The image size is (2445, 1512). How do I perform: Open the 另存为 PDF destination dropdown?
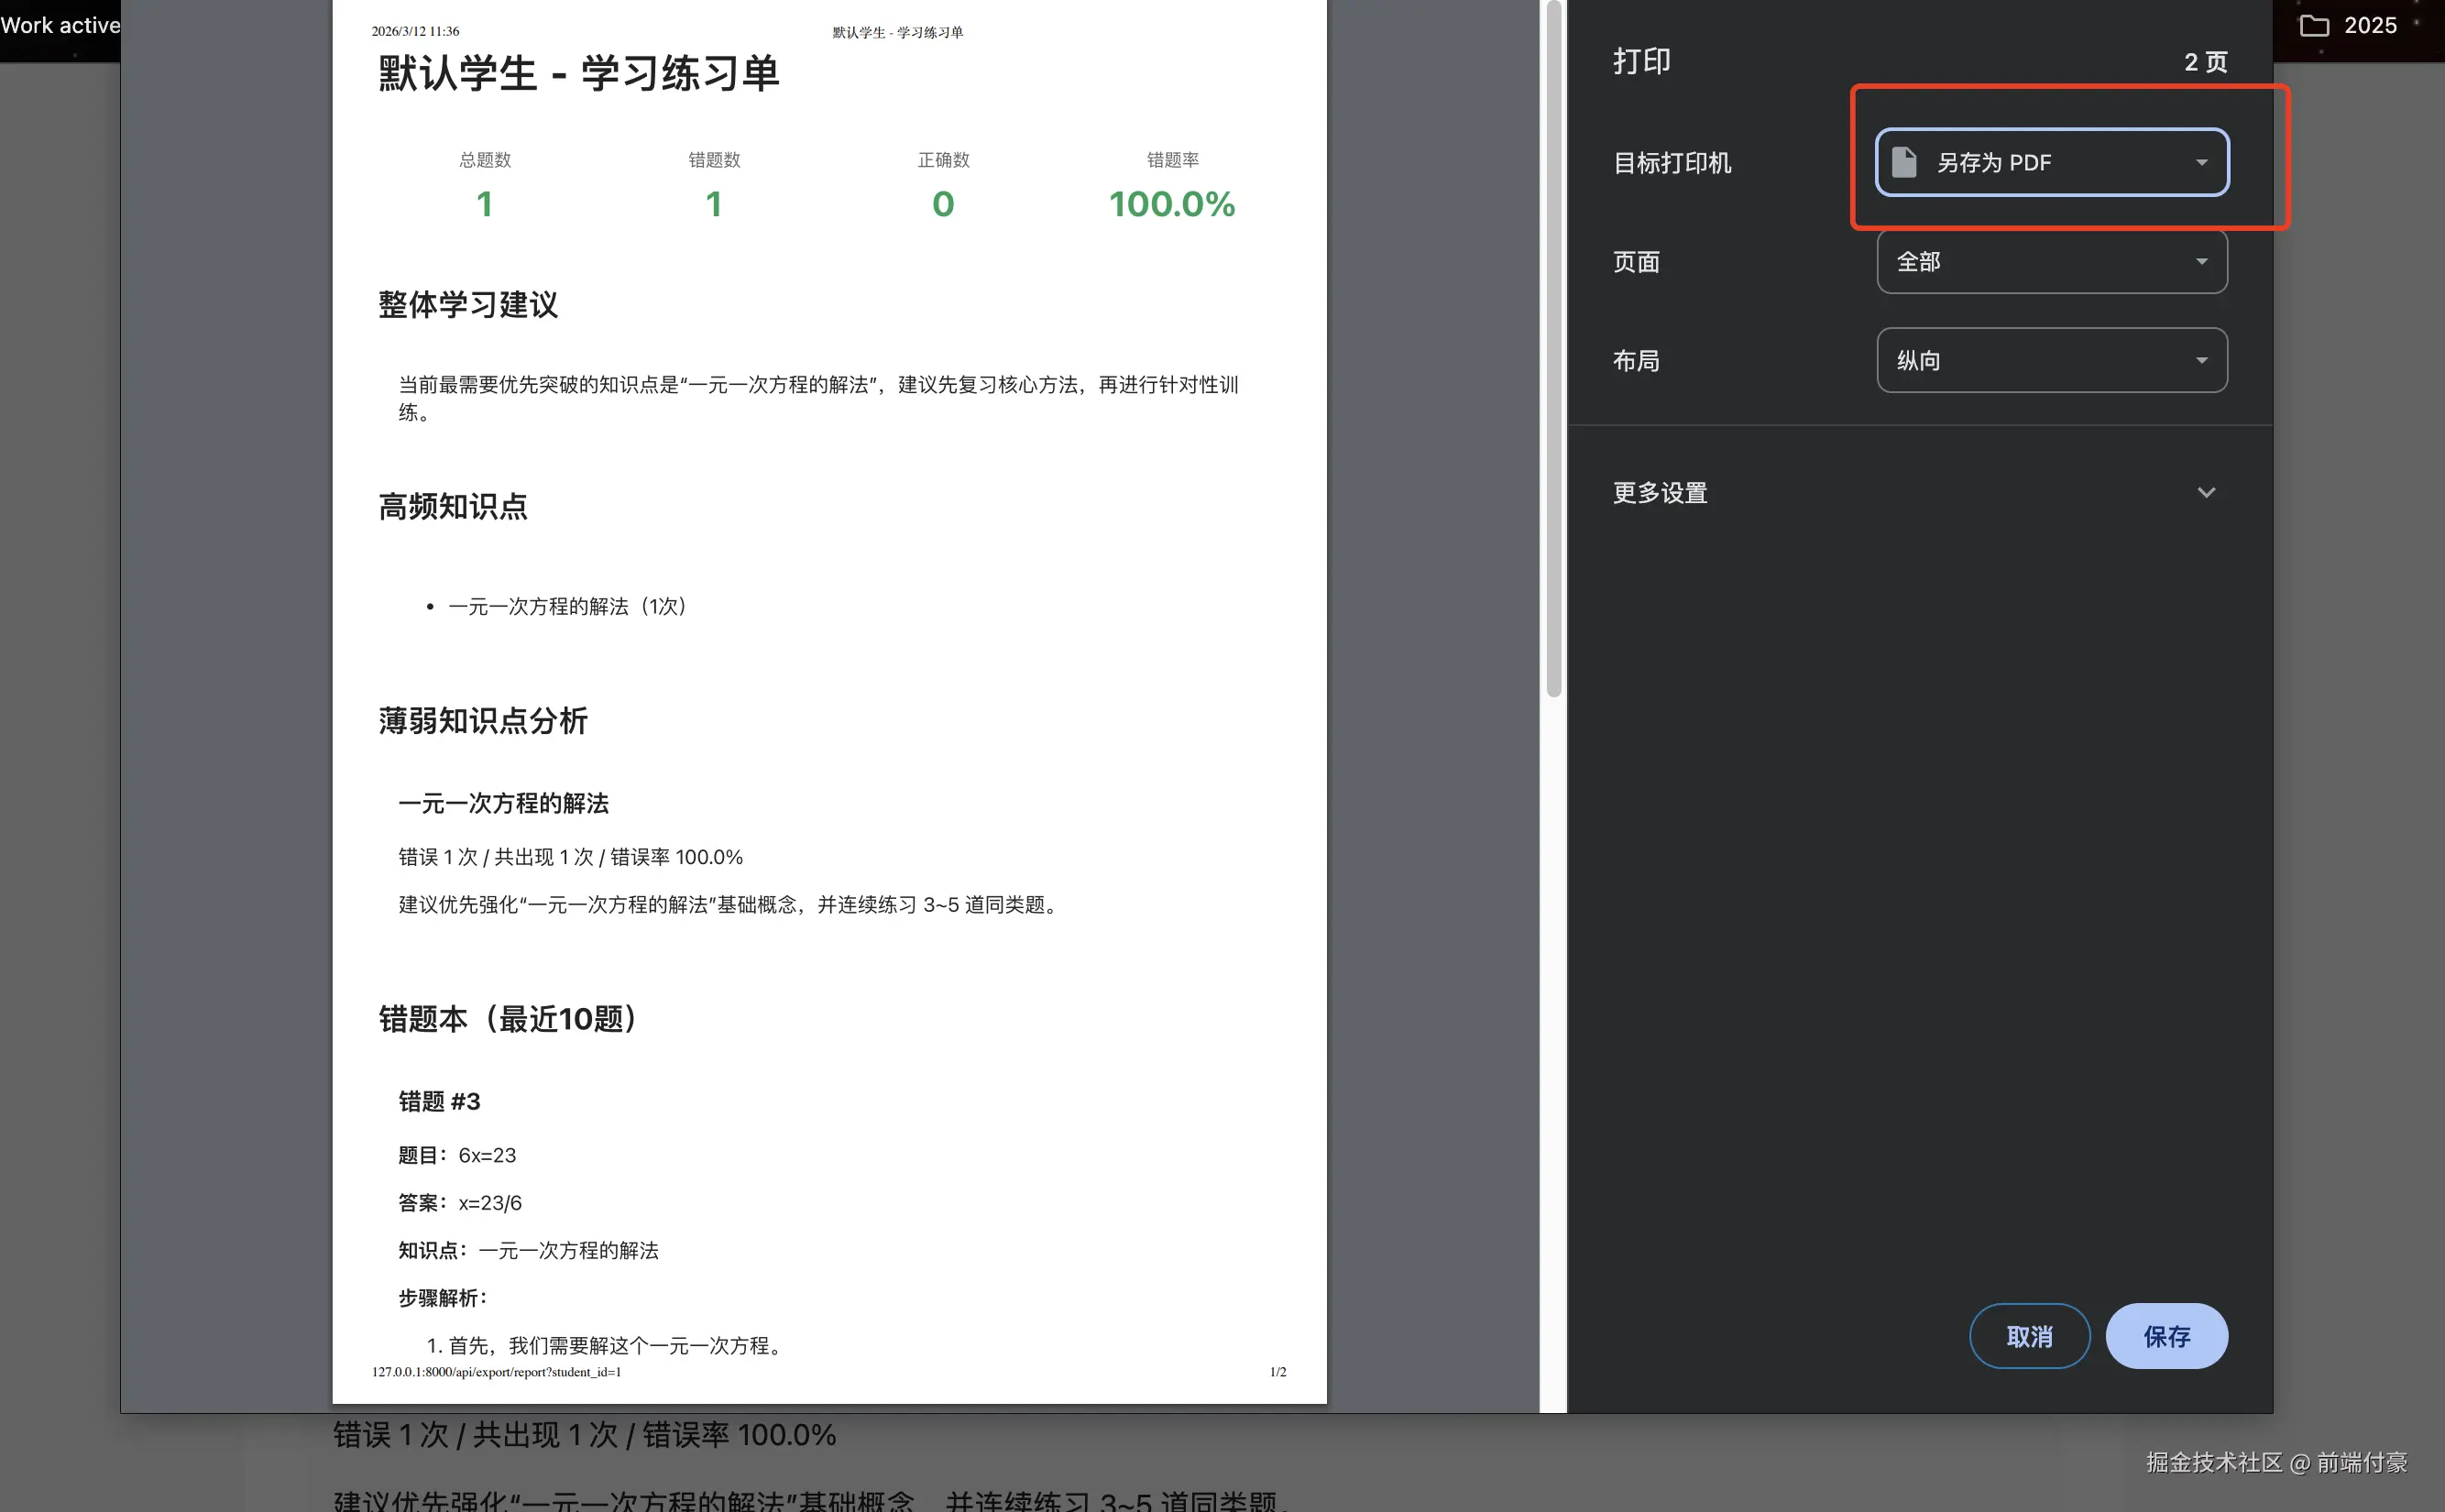[x=2052, y=162]
